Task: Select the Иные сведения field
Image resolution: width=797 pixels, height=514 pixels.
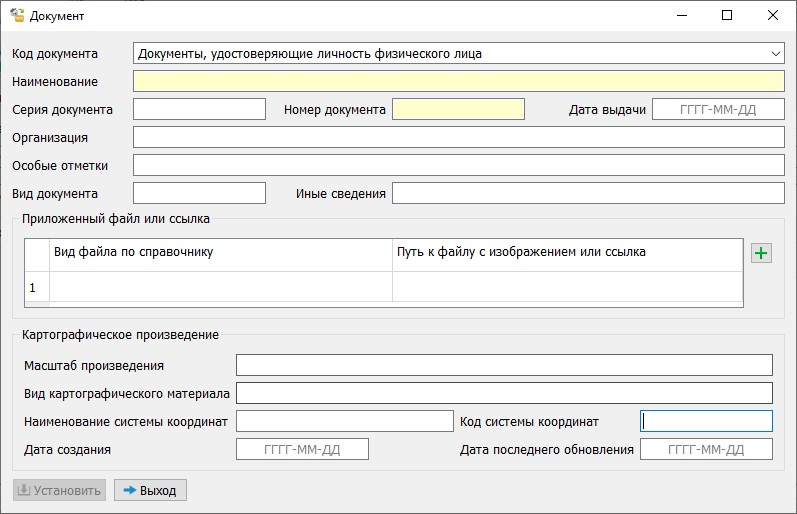Action: tap(588, 193)
